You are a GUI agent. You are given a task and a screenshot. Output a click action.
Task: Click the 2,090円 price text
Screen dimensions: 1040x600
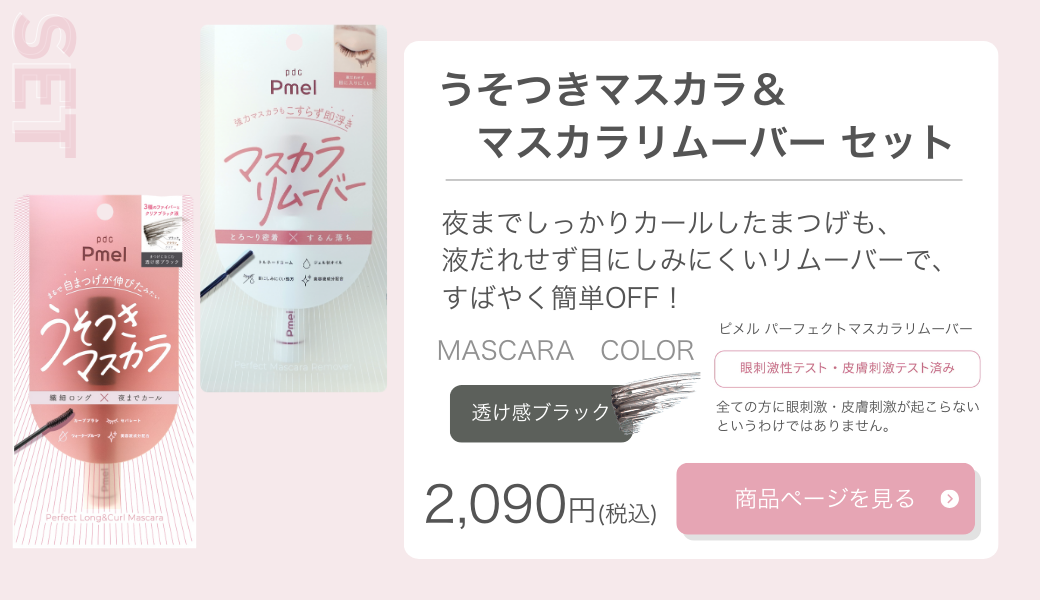pos(541,505)
